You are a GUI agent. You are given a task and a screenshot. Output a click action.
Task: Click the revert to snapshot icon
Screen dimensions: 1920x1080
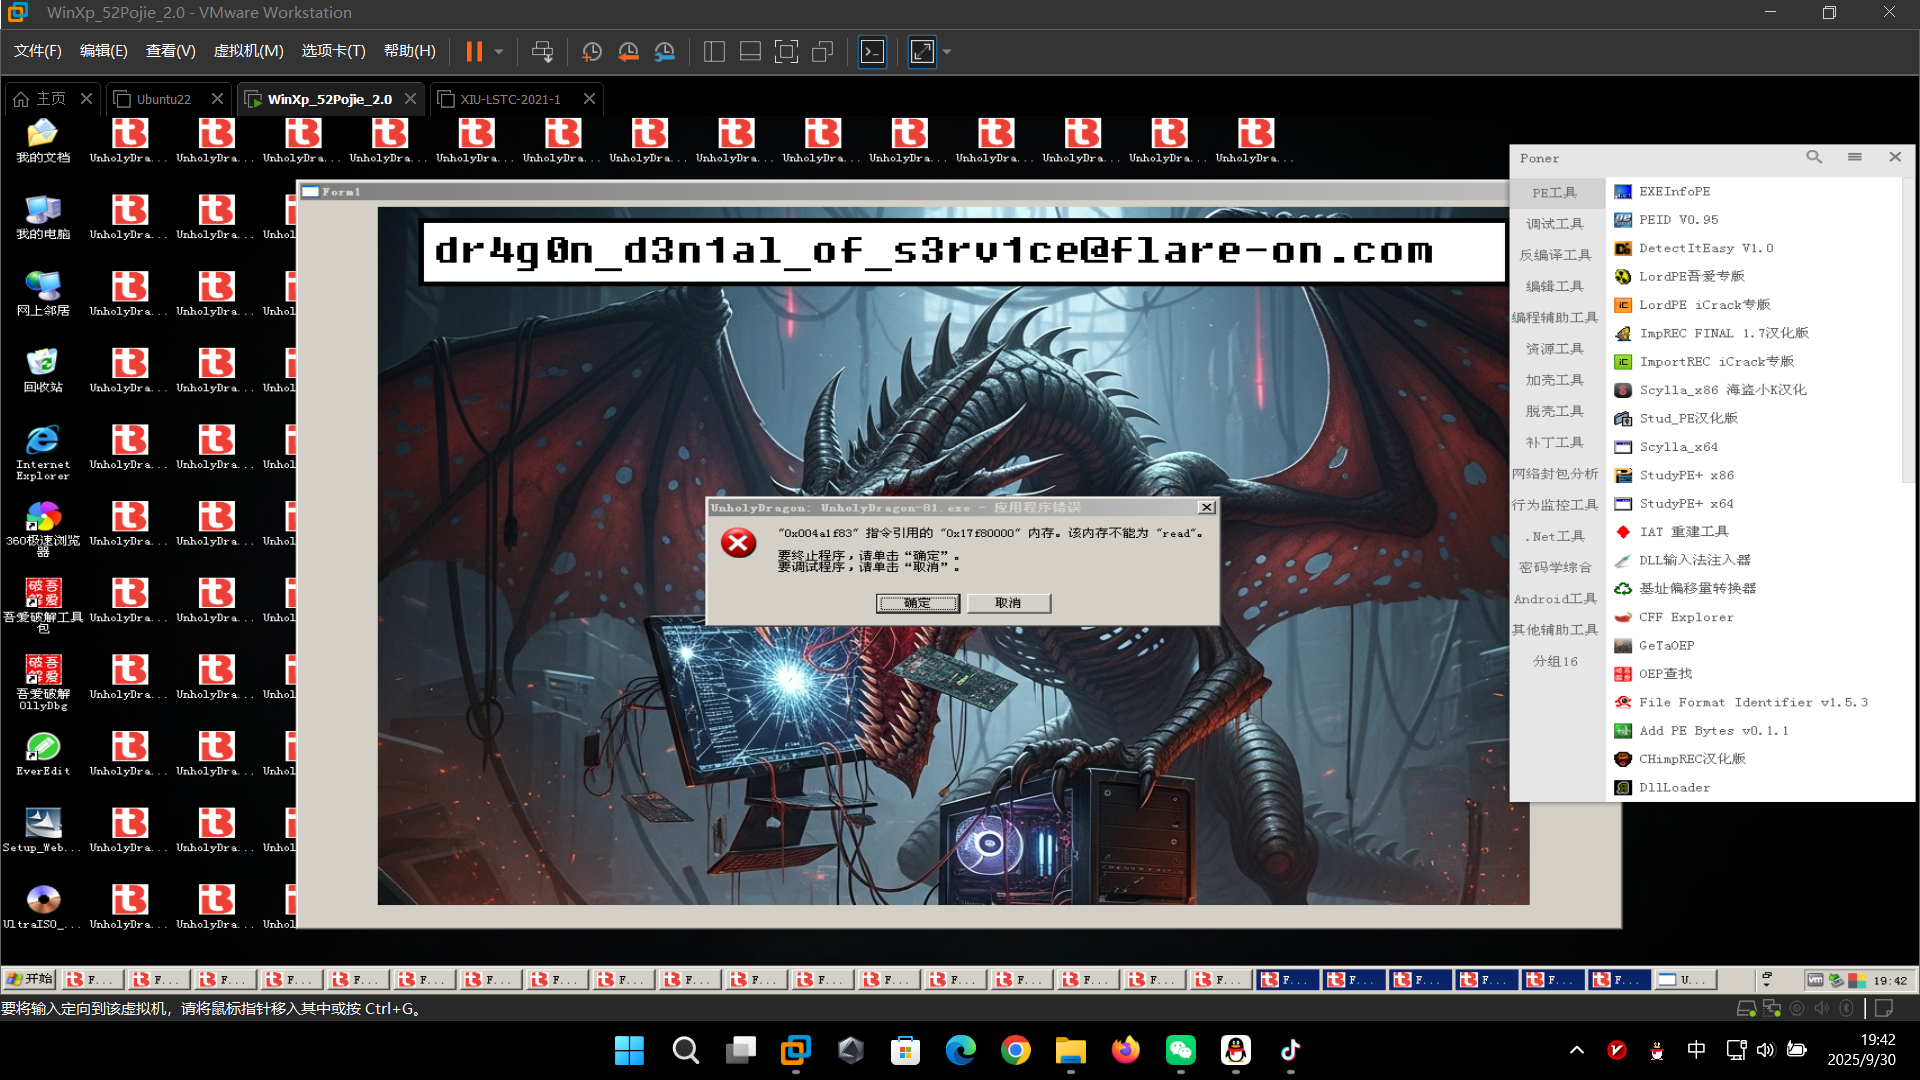click(x=628, y=51)
